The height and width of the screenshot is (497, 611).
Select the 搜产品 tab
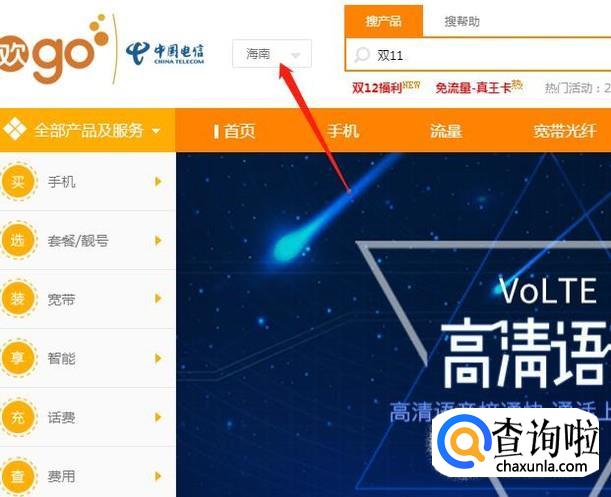[383, 21]
